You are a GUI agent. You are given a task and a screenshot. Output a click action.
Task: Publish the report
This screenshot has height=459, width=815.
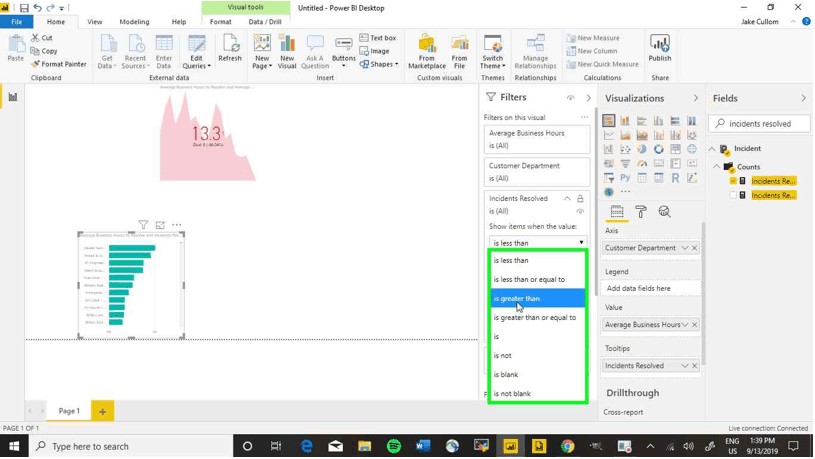(660, 48)
